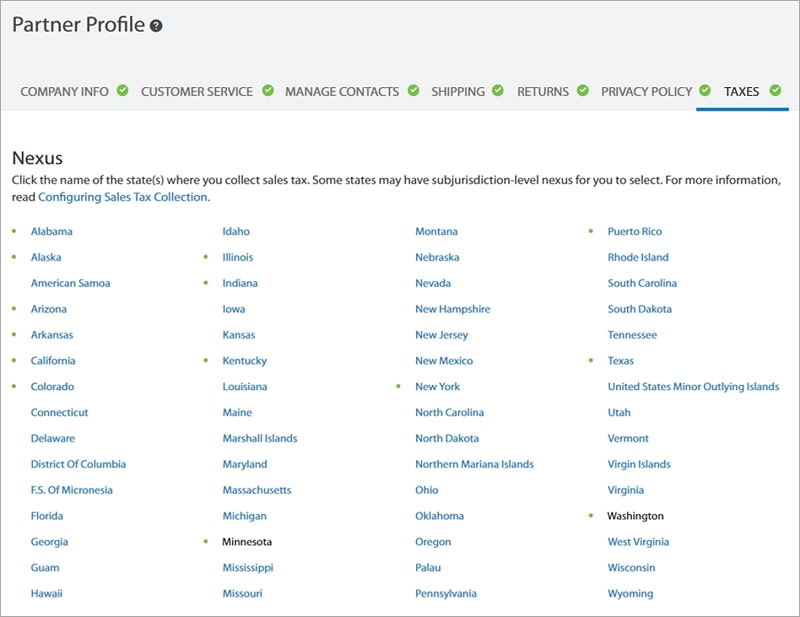The height and width of the screenshot is (617, 800).
Task: Switch to the Shipping tab
Action: click(x=457, y=92)
